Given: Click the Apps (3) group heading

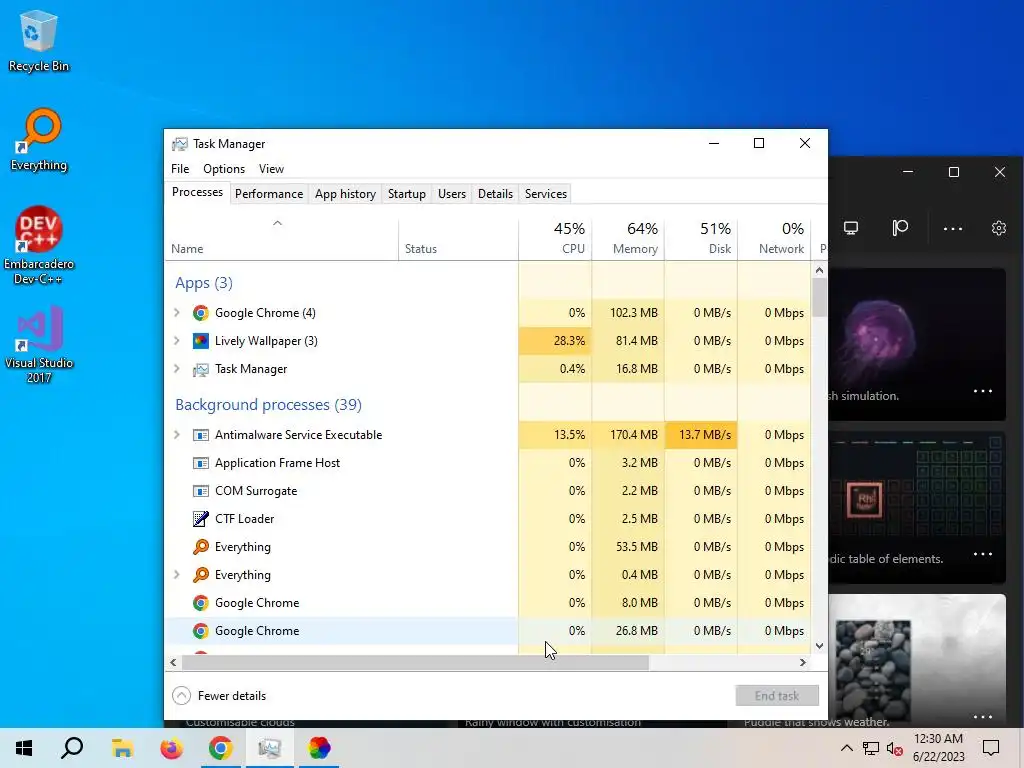Looking at the screenshot, I should (x=204, y=283).
